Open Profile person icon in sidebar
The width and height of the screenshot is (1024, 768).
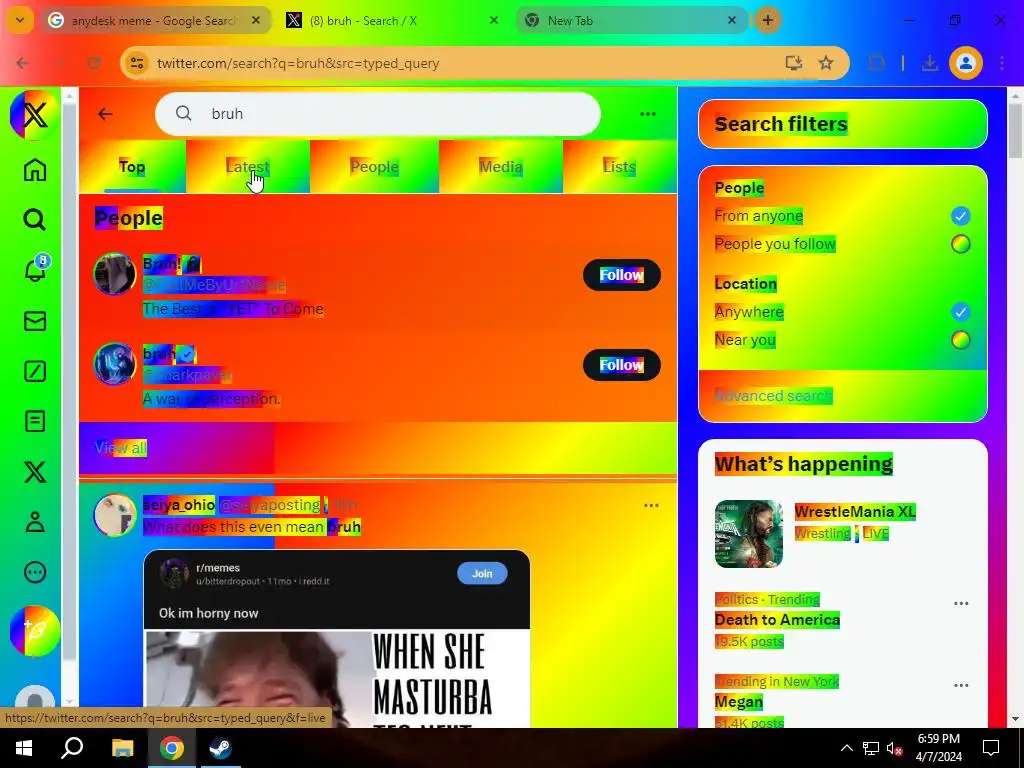pyautogui.click(x=35, y=522)
